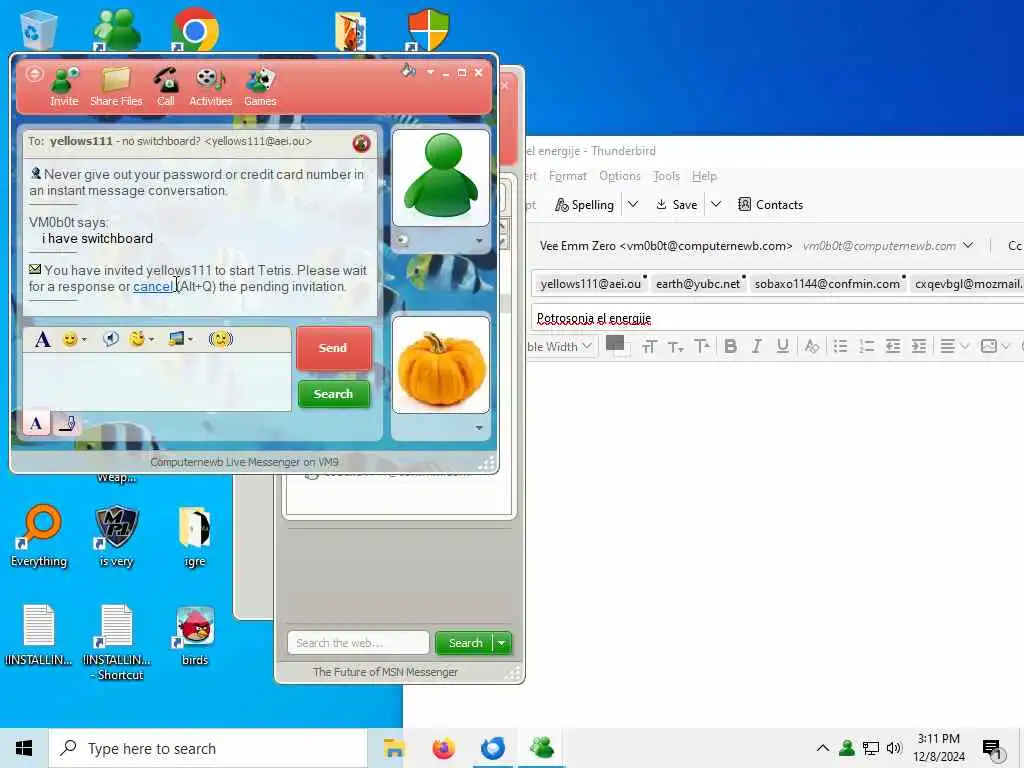Apply numbered list
The image size is (1024, 768).
867,347
